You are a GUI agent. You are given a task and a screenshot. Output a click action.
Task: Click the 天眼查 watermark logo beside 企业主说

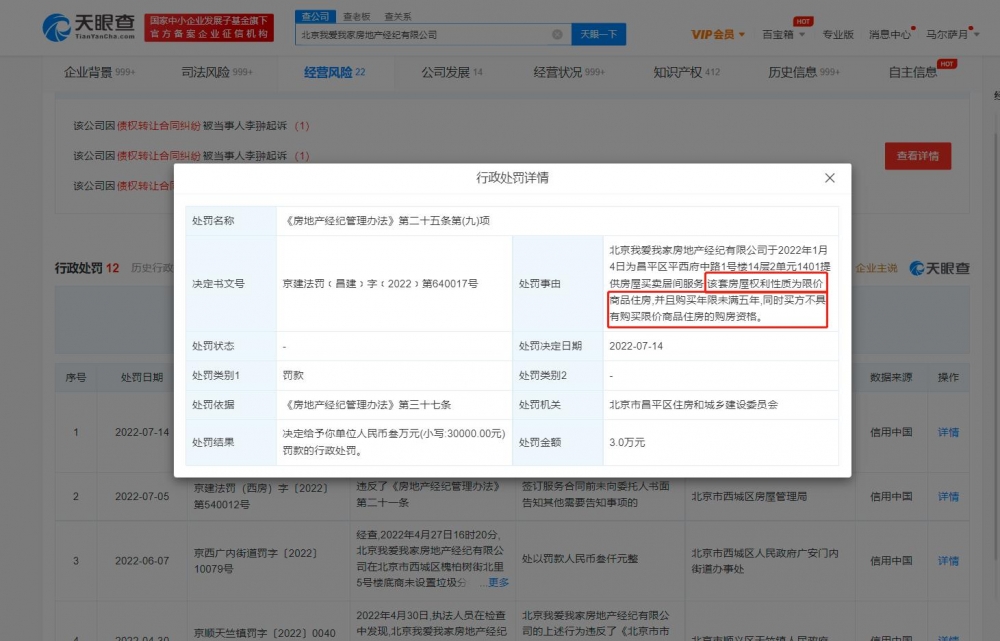(x=939, y=269)
